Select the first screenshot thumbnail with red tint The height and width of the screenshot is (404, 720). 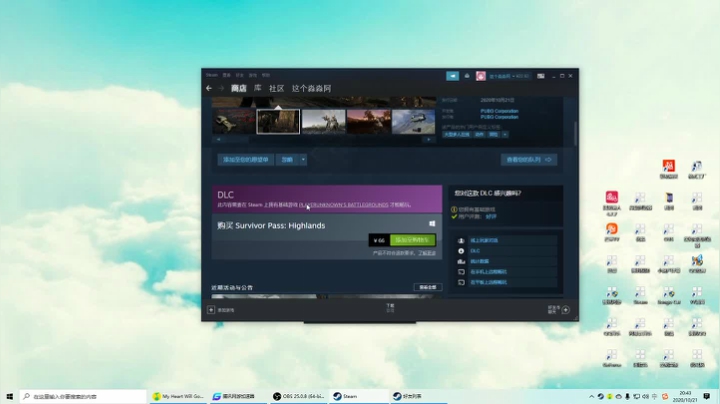[234, 121]
